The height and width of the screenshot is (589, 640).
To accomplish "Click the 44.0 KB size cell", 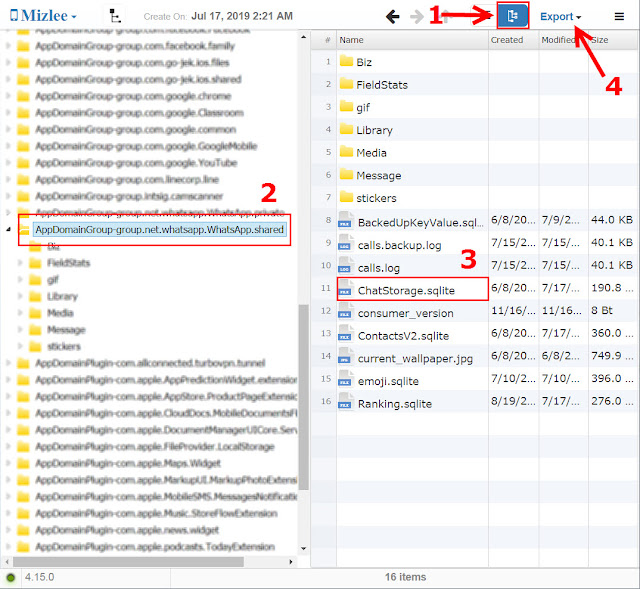I will coord(611,220).
